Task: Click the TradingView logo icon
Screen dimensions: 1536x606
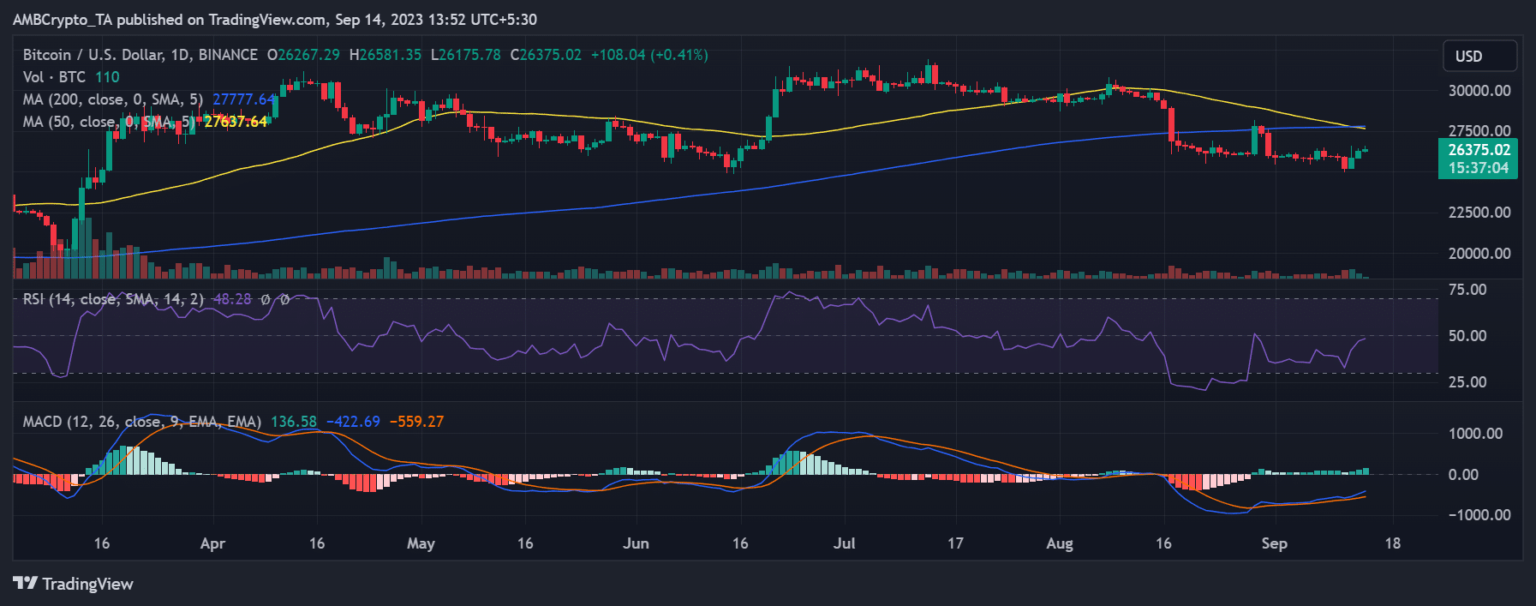Action: point(26,583)
